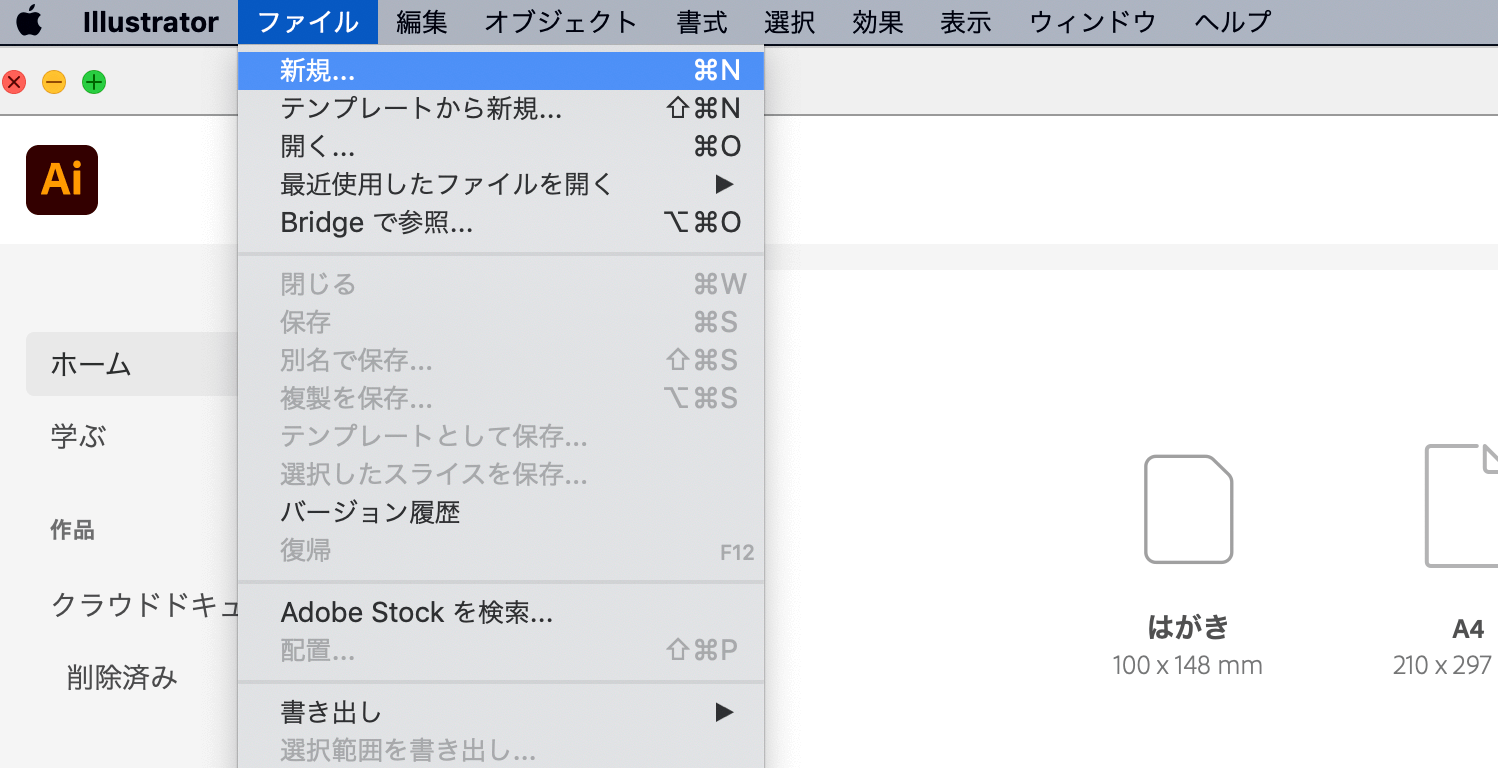Choose バージョン履歴 menu item
Image resolution: width=1498 pixels, height=768 pixels.
click(x=501, y=512)
